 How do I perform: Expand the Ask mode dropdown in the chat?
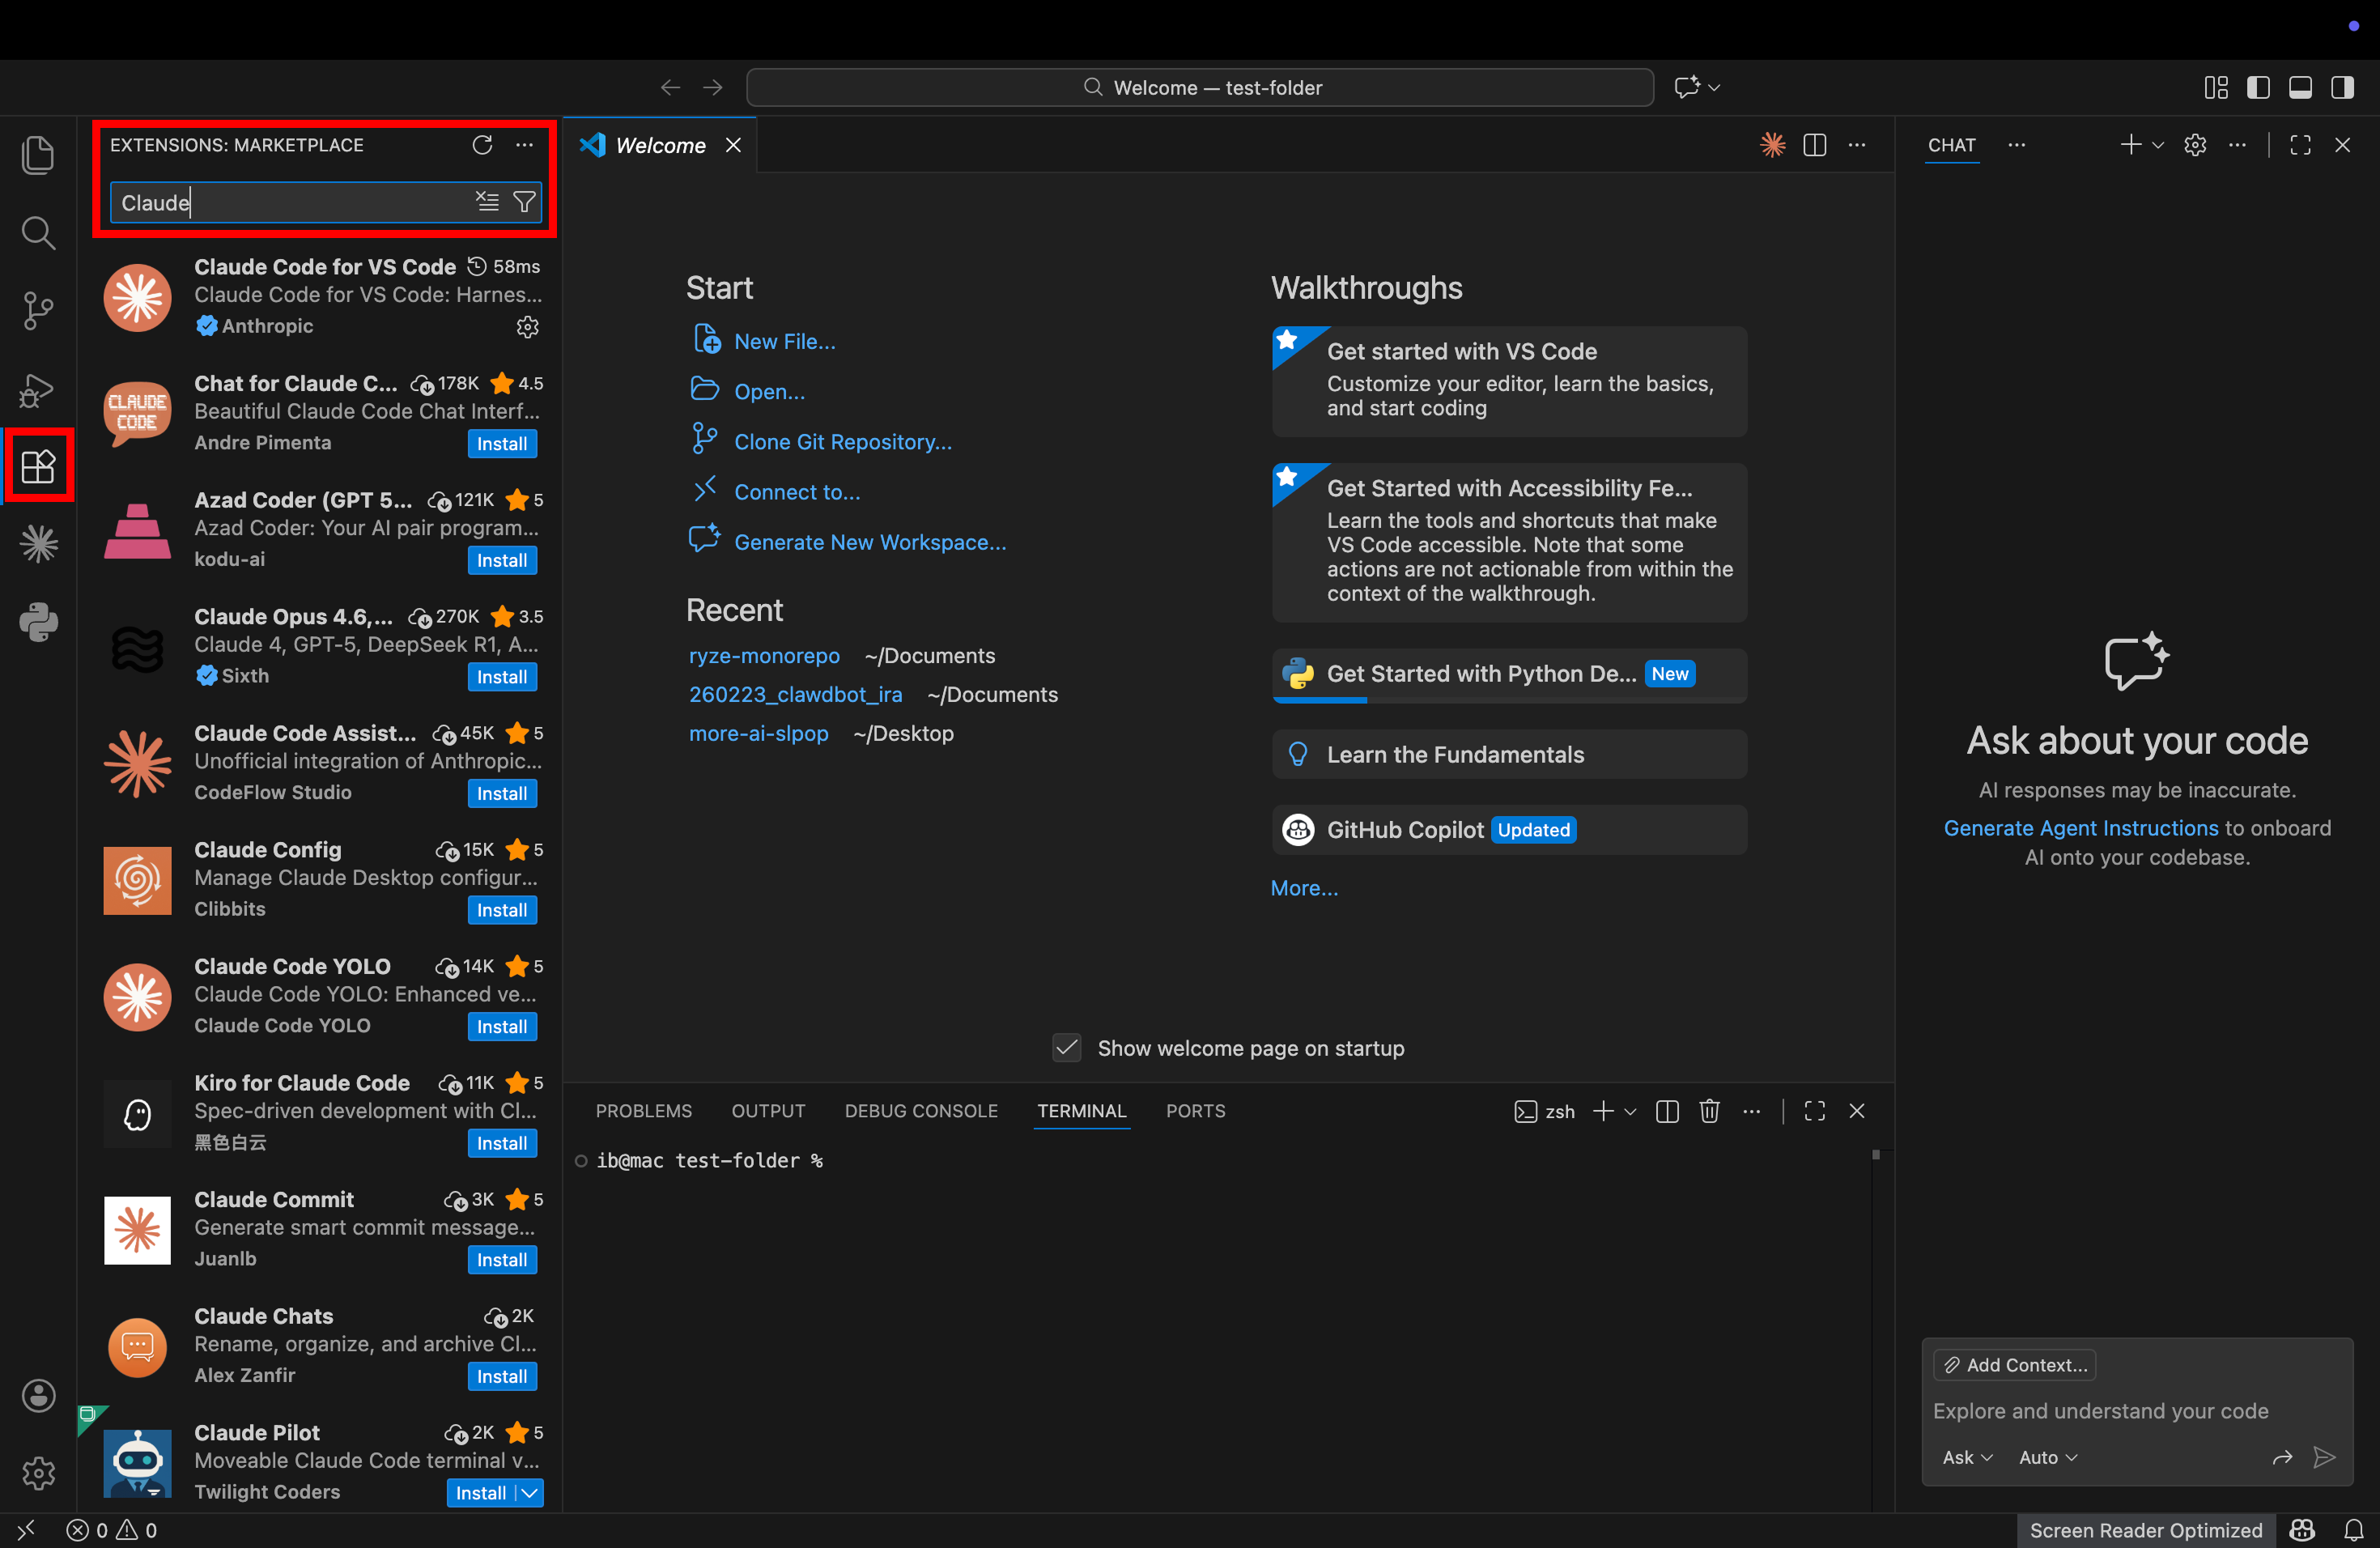click(x=1966, y=1457)
